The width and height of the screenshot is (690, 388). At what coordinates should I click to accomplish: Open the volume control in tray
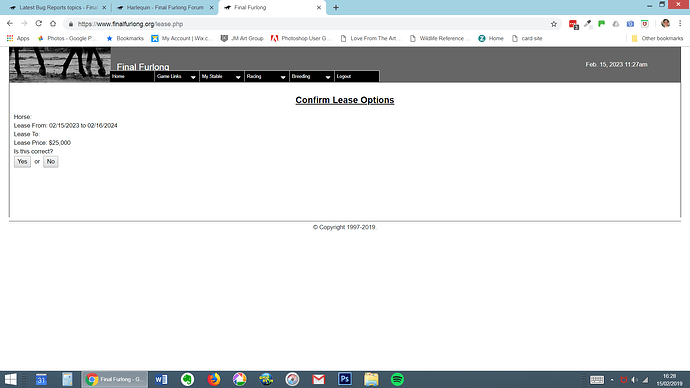coord(634,380)
